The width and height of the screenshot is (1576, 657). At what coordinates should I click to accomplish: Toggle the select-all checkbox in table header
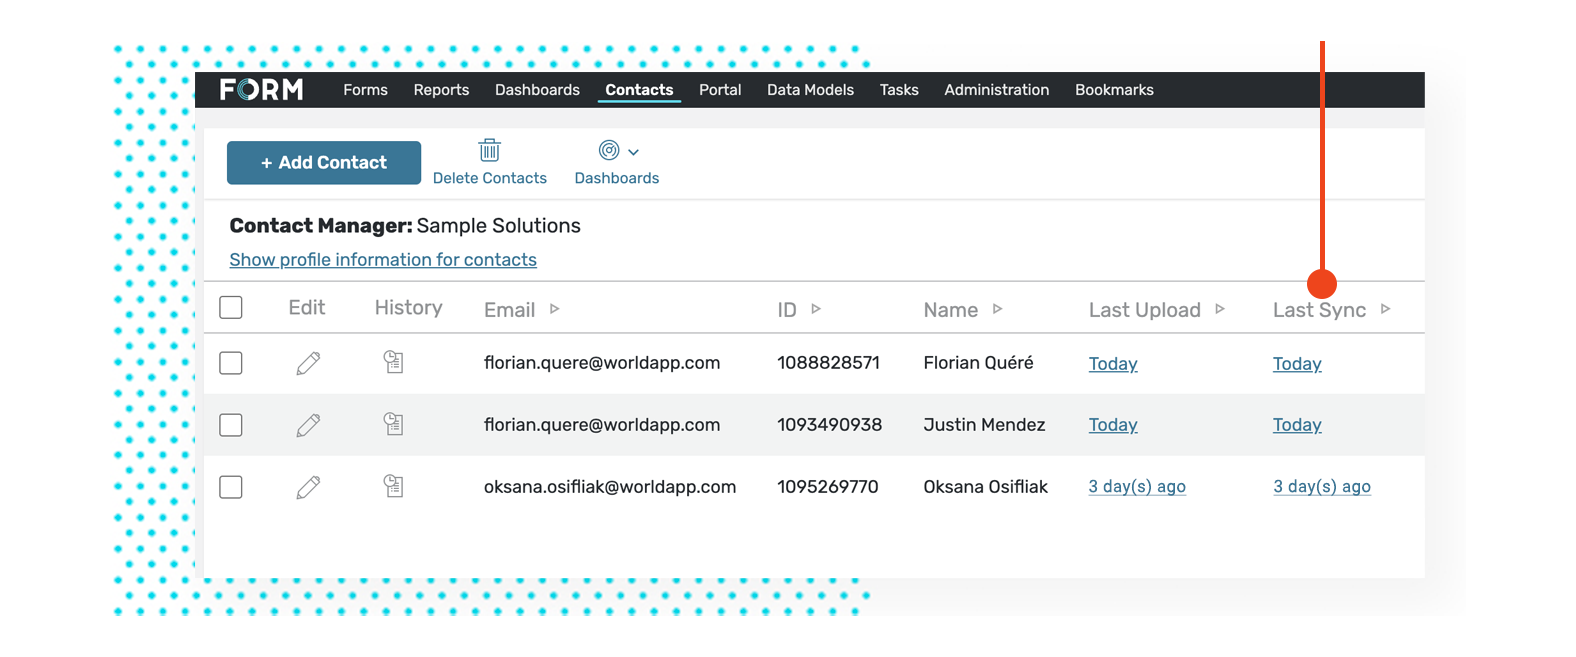[231, 307]
